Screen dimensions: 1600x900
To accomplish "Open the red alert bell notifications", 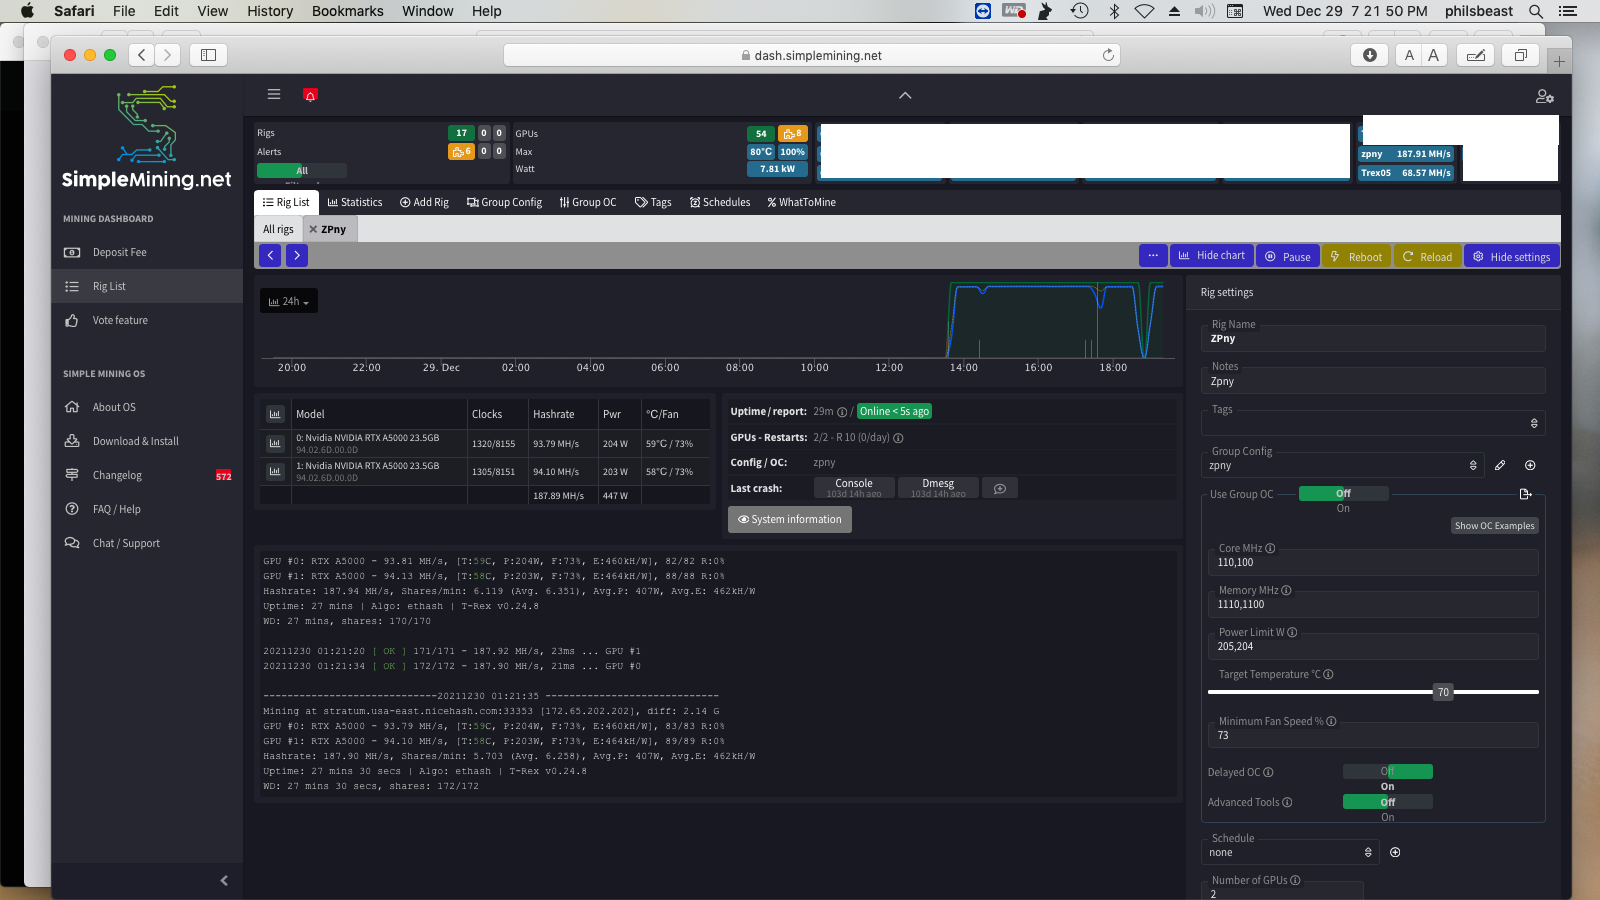I will (310, 95).
